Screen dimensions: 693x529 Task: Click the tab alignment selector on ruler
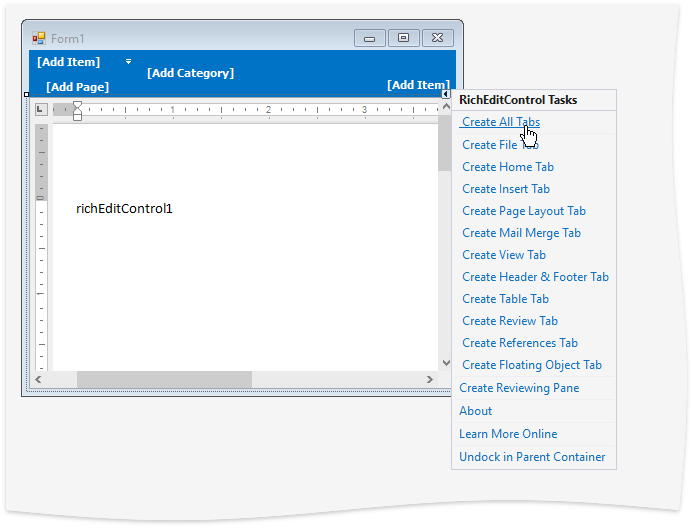pos(41,109)
